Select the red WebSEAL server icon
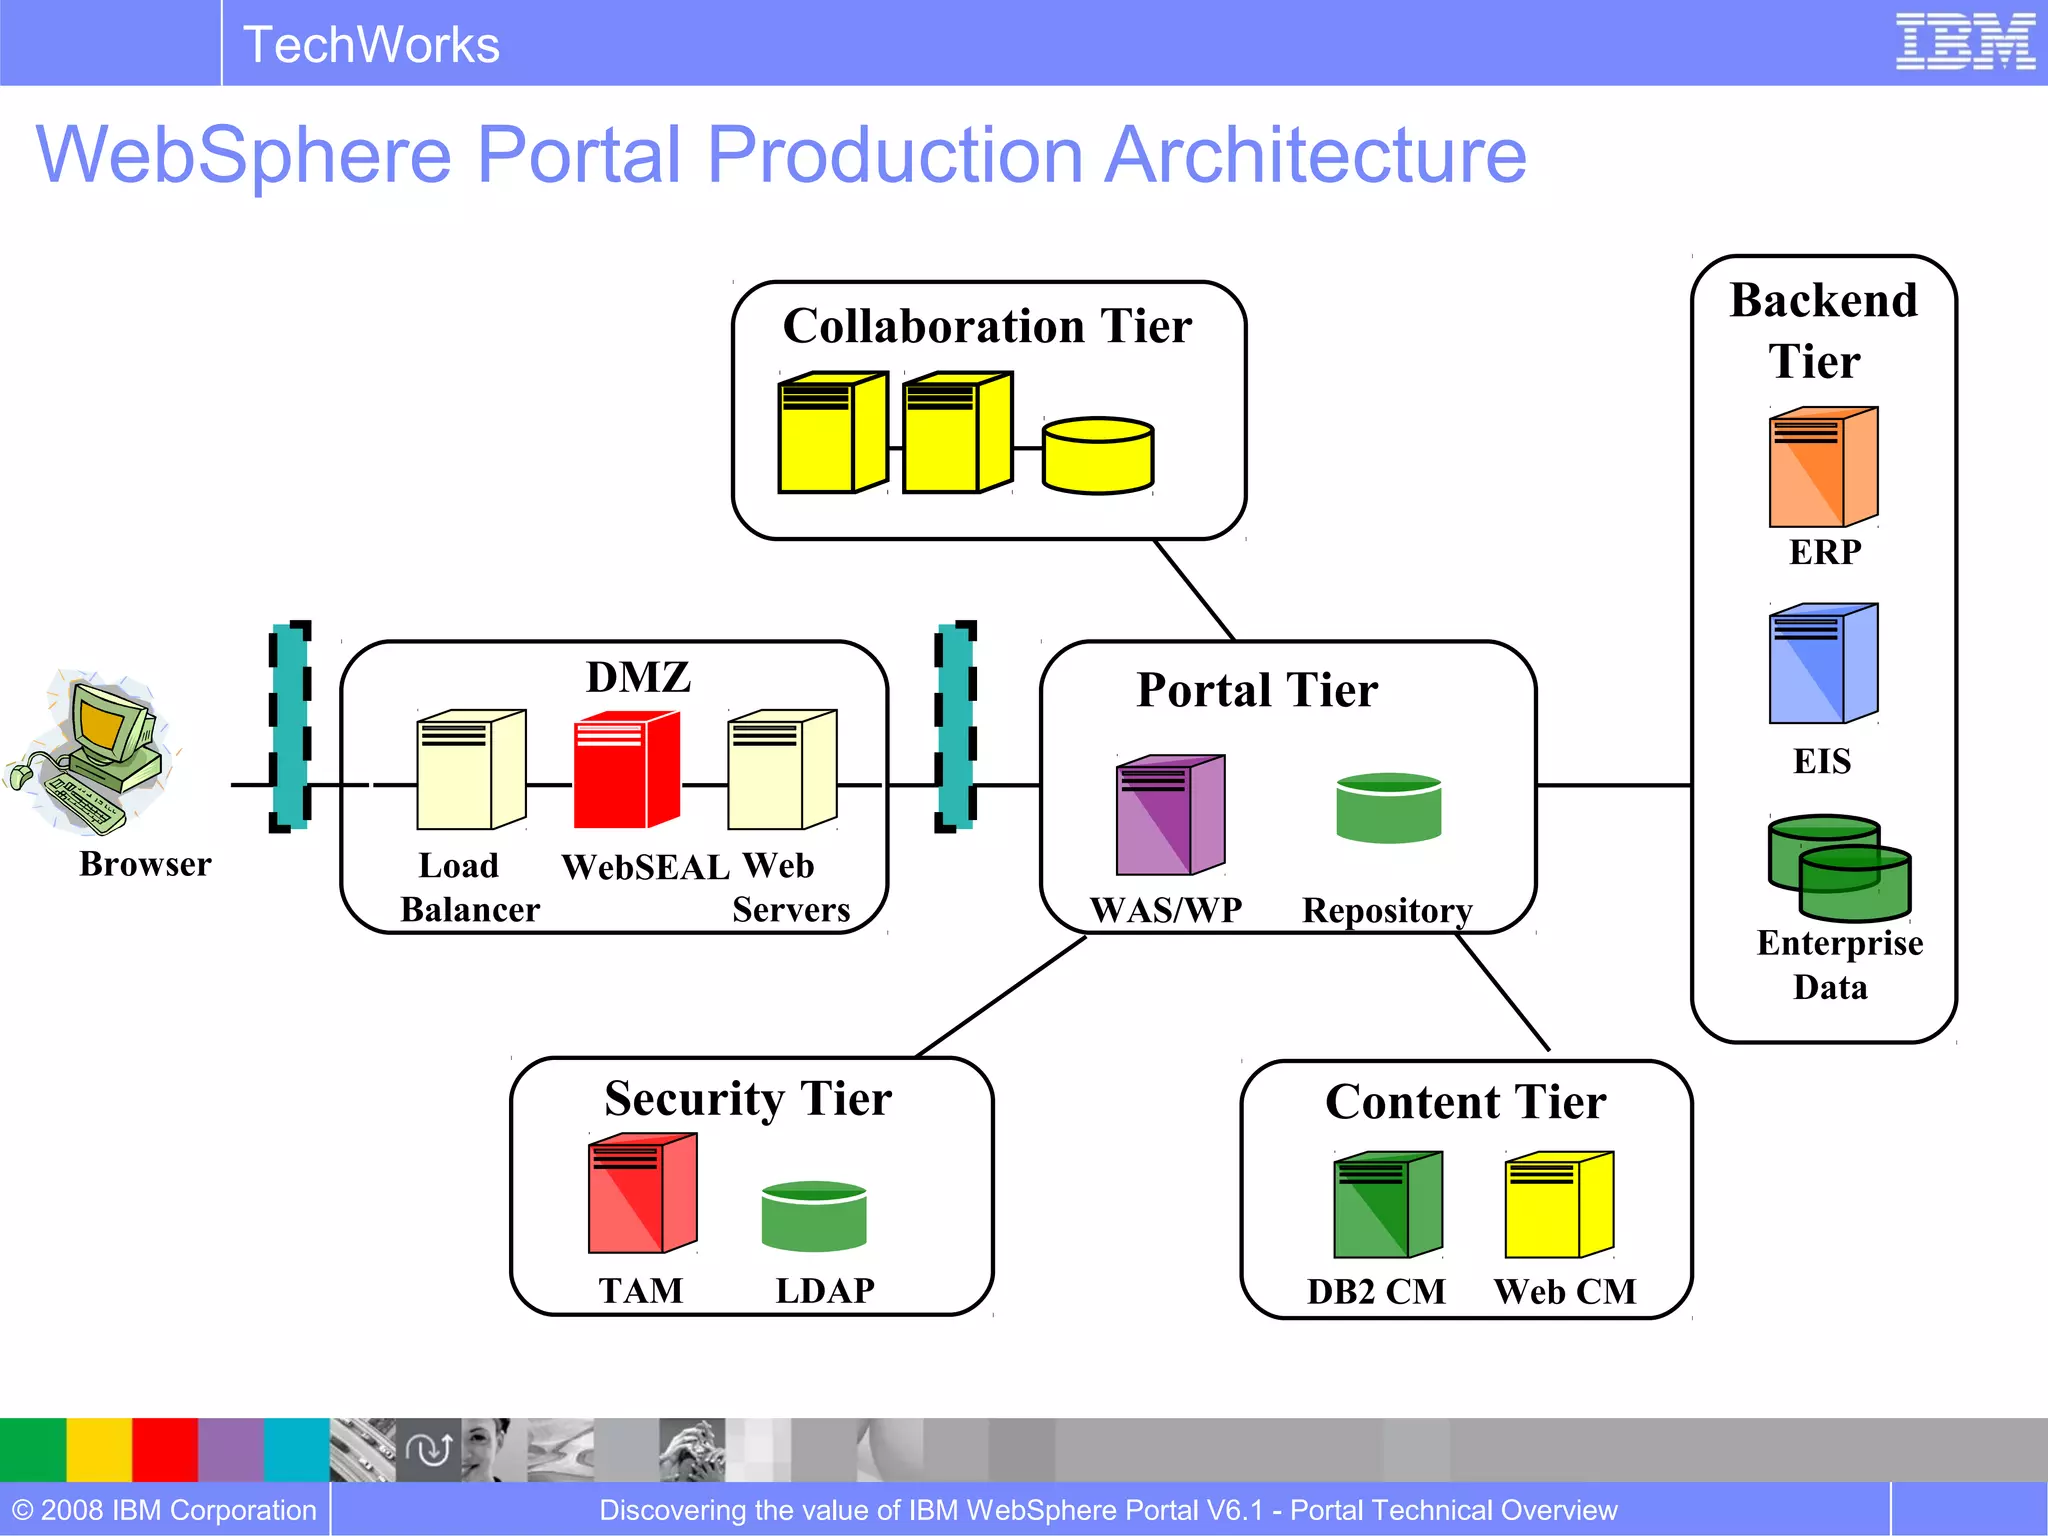 pyautogui.click(x=626, y=770)
